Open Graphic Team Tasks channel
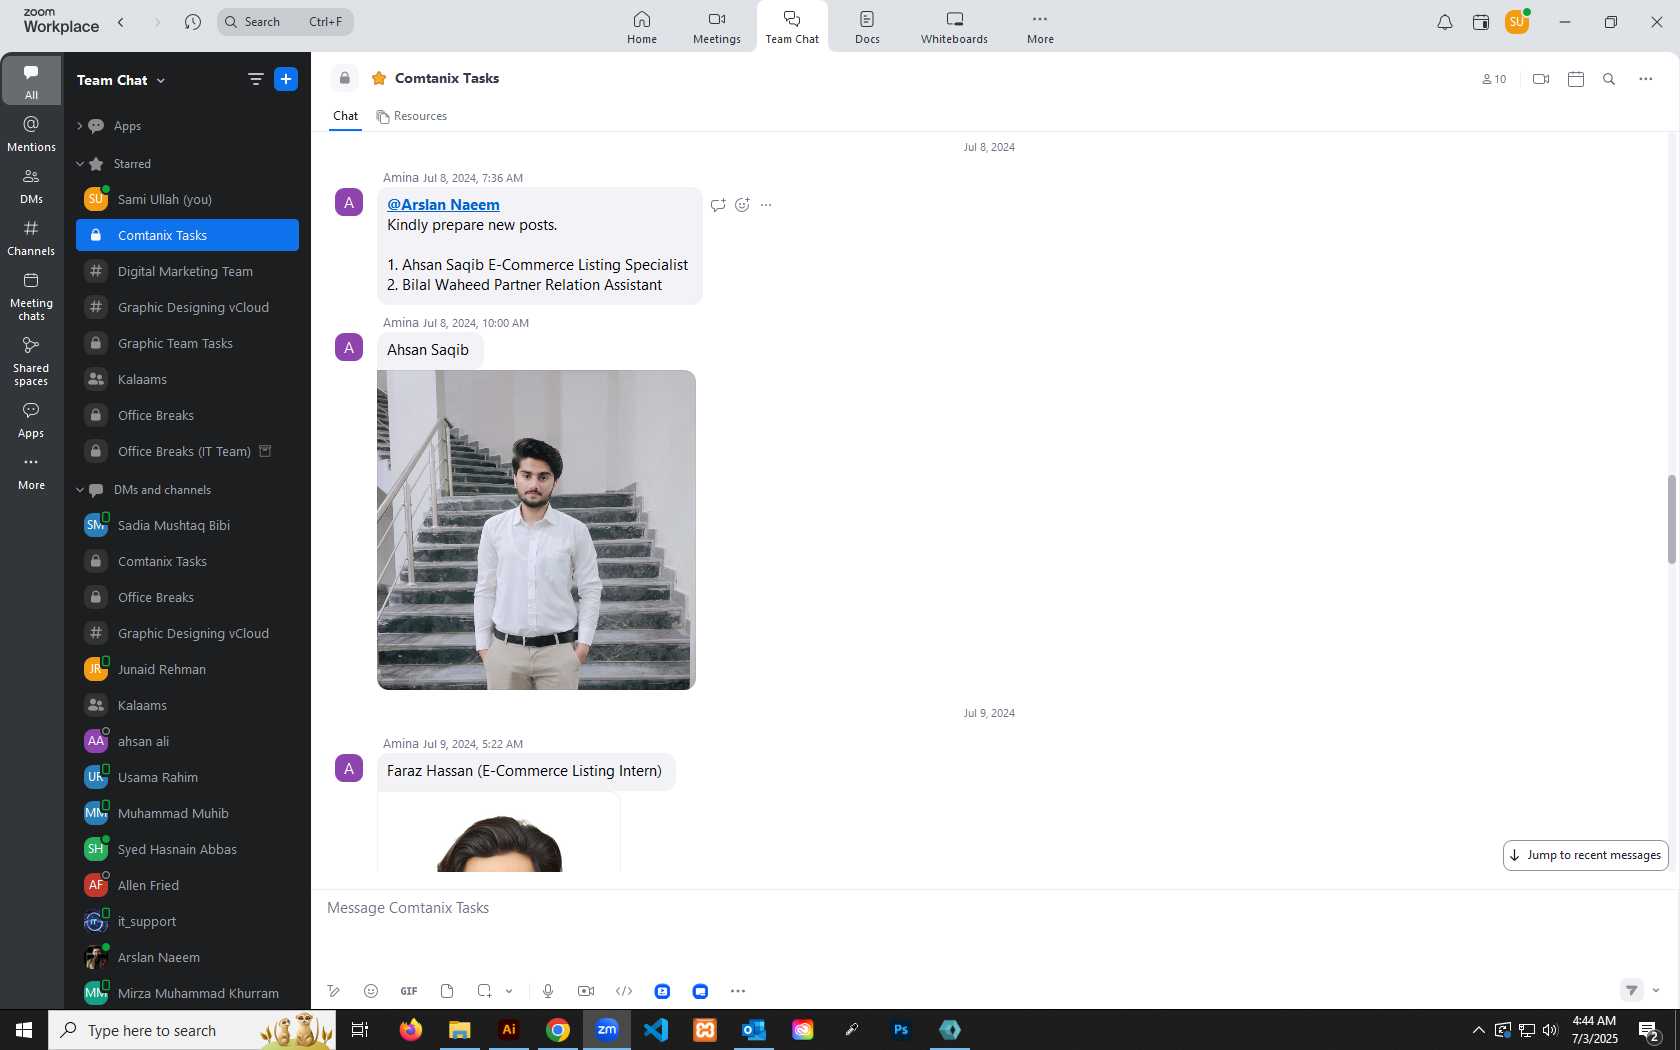 187,343
